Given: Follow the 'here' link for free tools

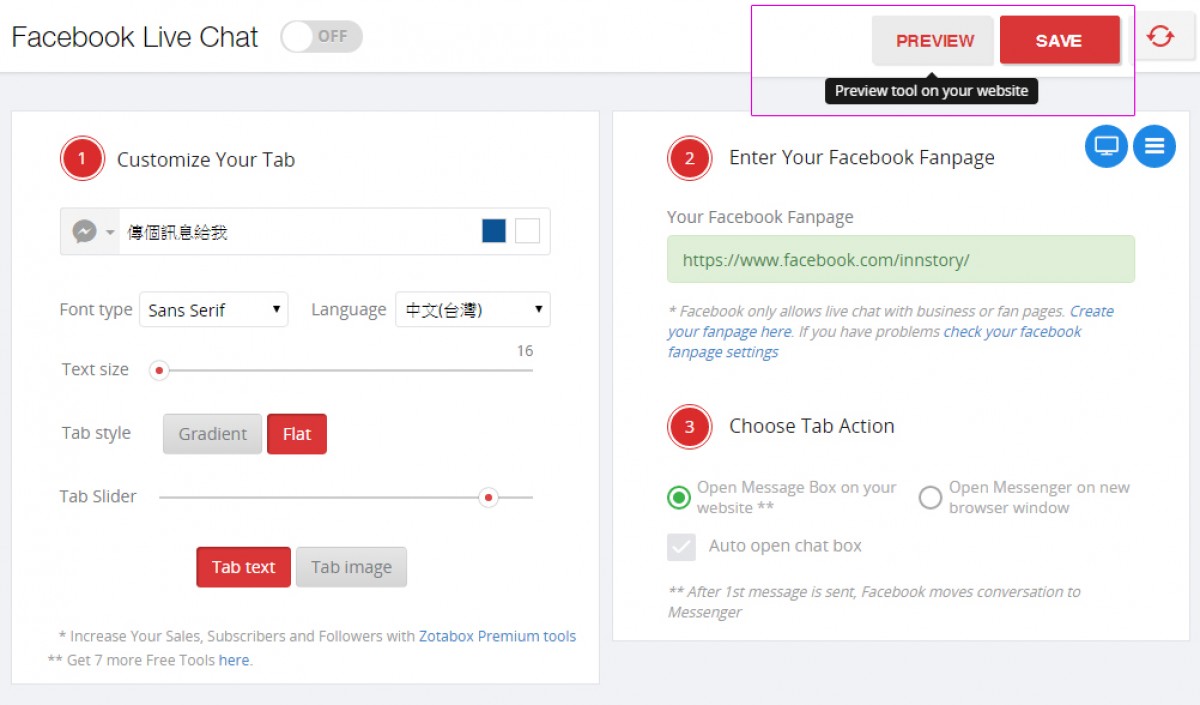Looking at the screenshot, I should (234, 660).
